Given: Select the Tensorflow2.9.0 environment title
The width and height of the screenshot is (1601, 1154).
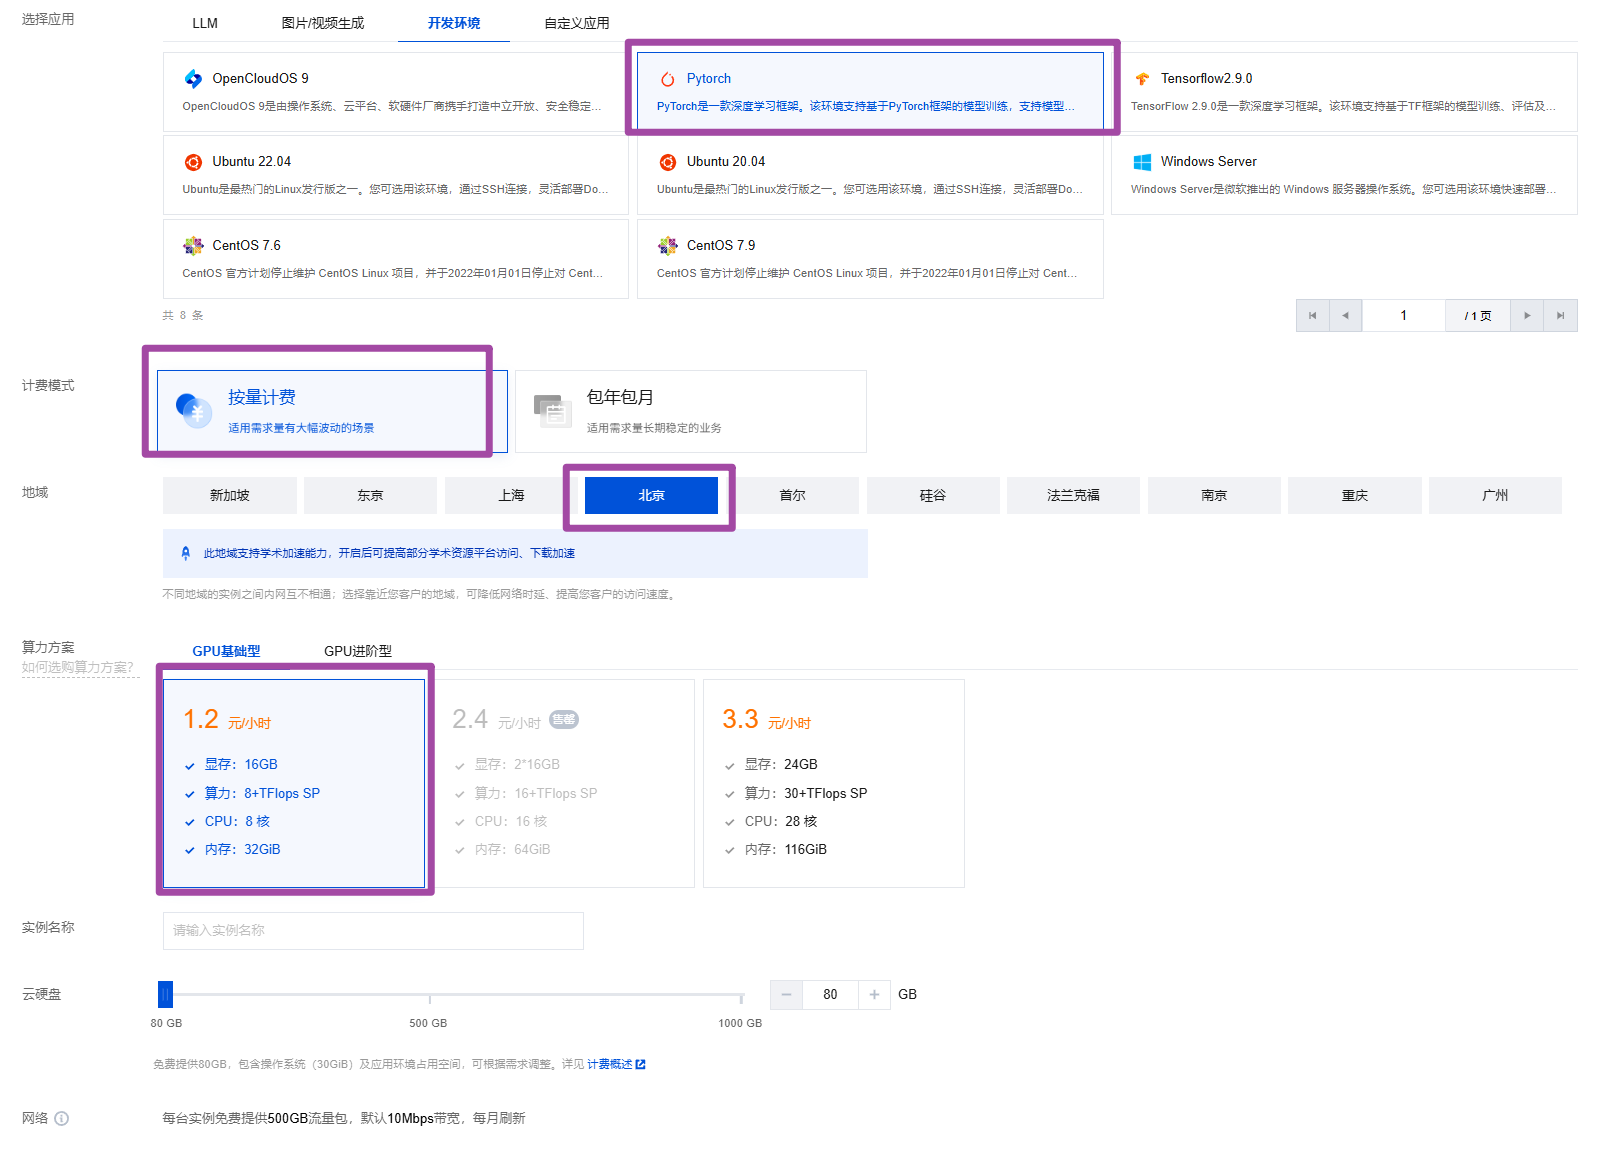Looking at the screenshot, I should [1206, 79].
